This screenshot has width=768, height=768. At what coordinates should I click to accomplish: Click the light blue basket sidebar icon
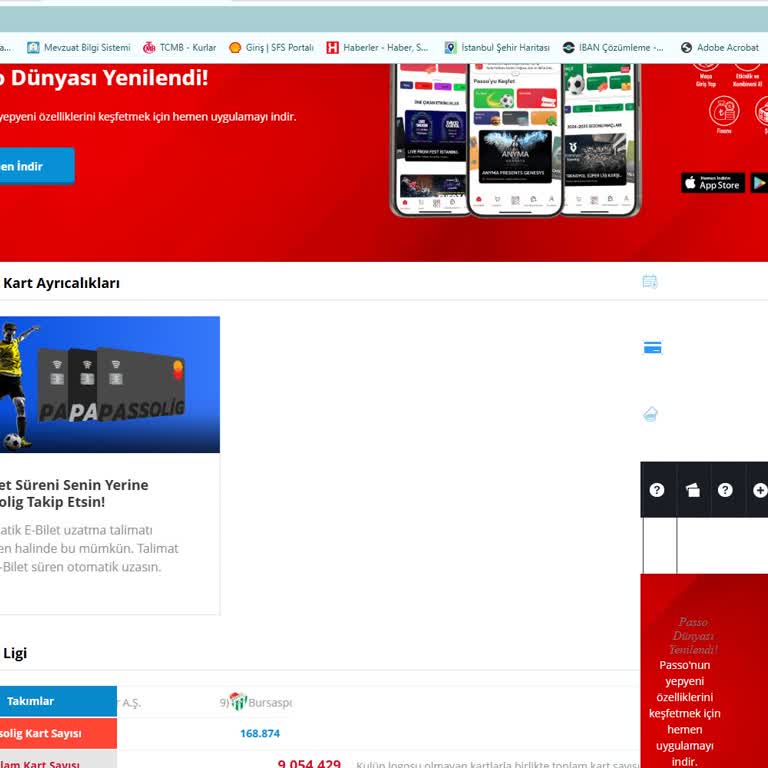pos(650,414)
